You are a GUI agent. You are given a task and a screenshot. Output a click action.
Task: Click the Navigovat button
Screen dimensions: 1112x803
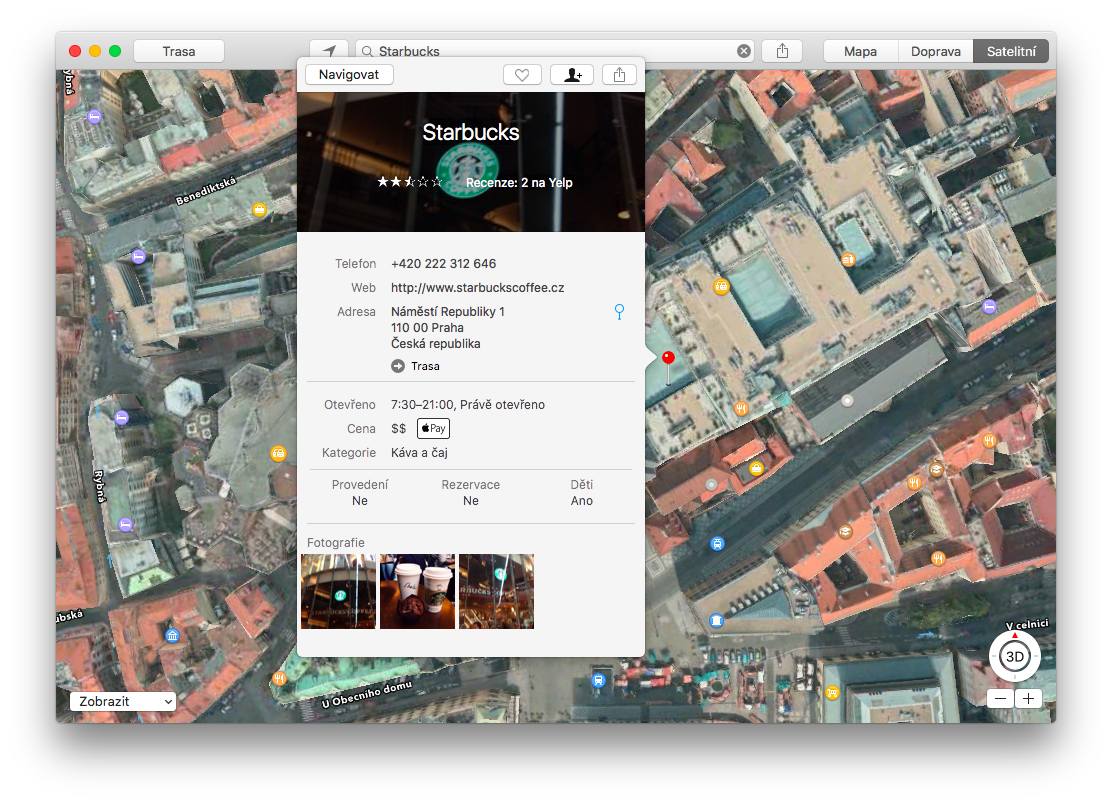[x=349, y=75]
